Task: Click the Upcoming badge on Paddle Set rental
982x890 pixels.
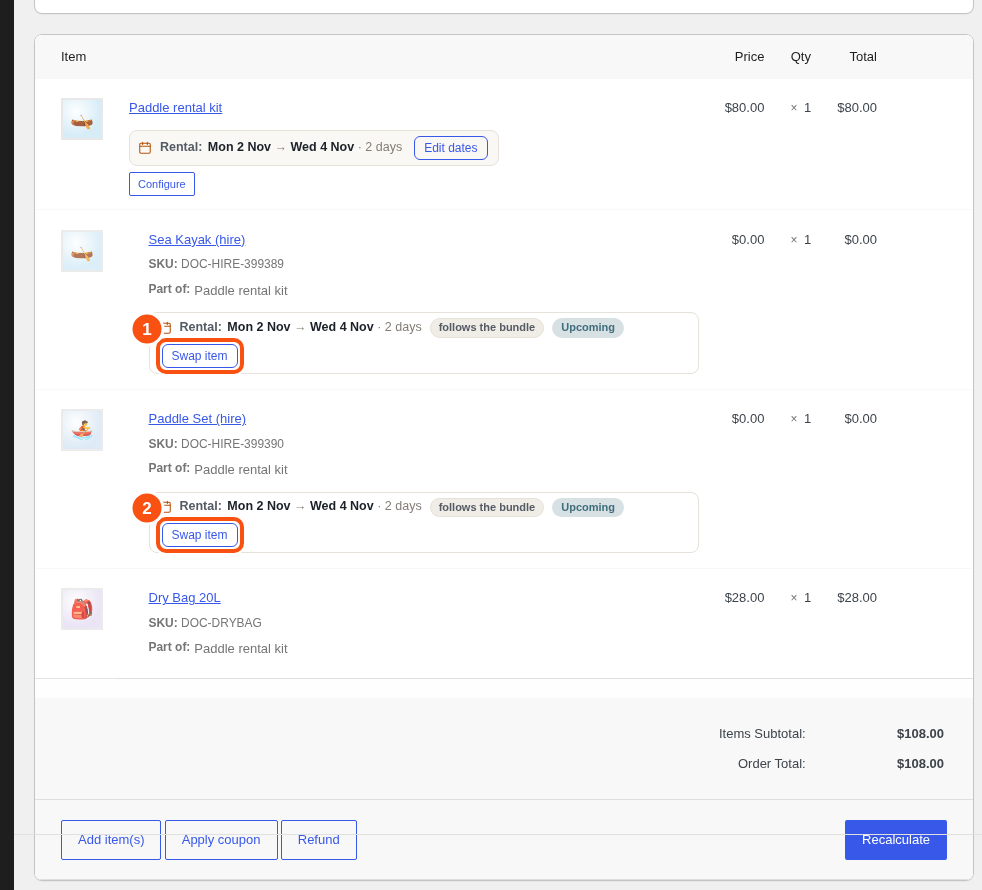Action: (587, 507)
